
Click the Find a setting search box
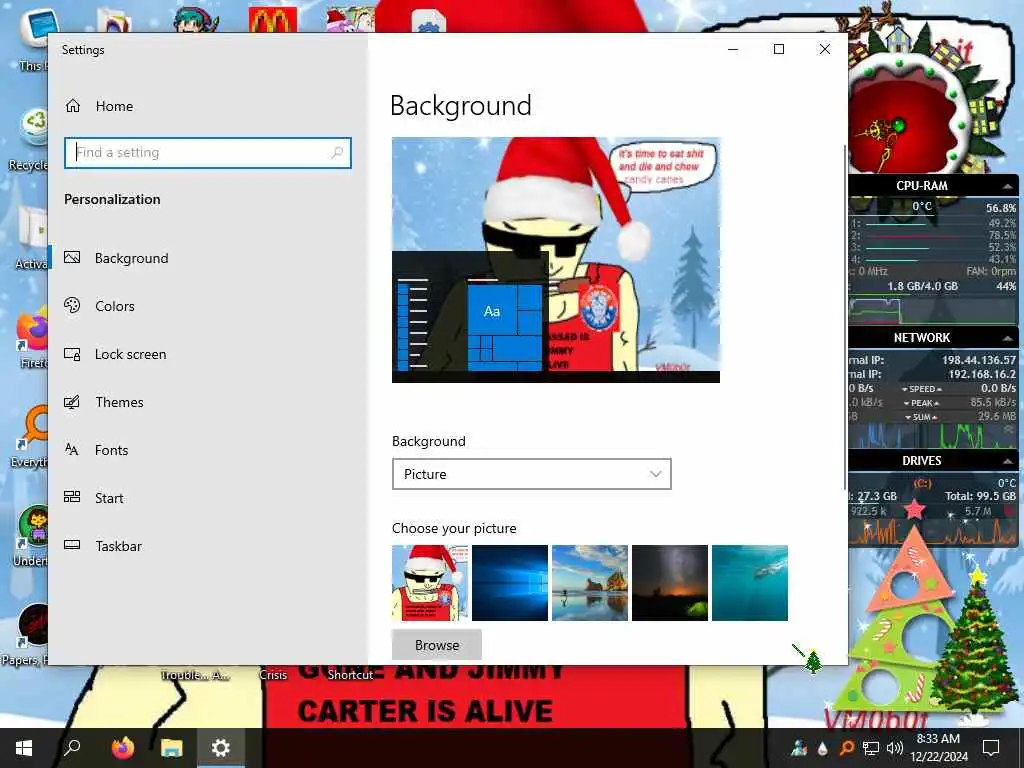(x=208, y=153)
